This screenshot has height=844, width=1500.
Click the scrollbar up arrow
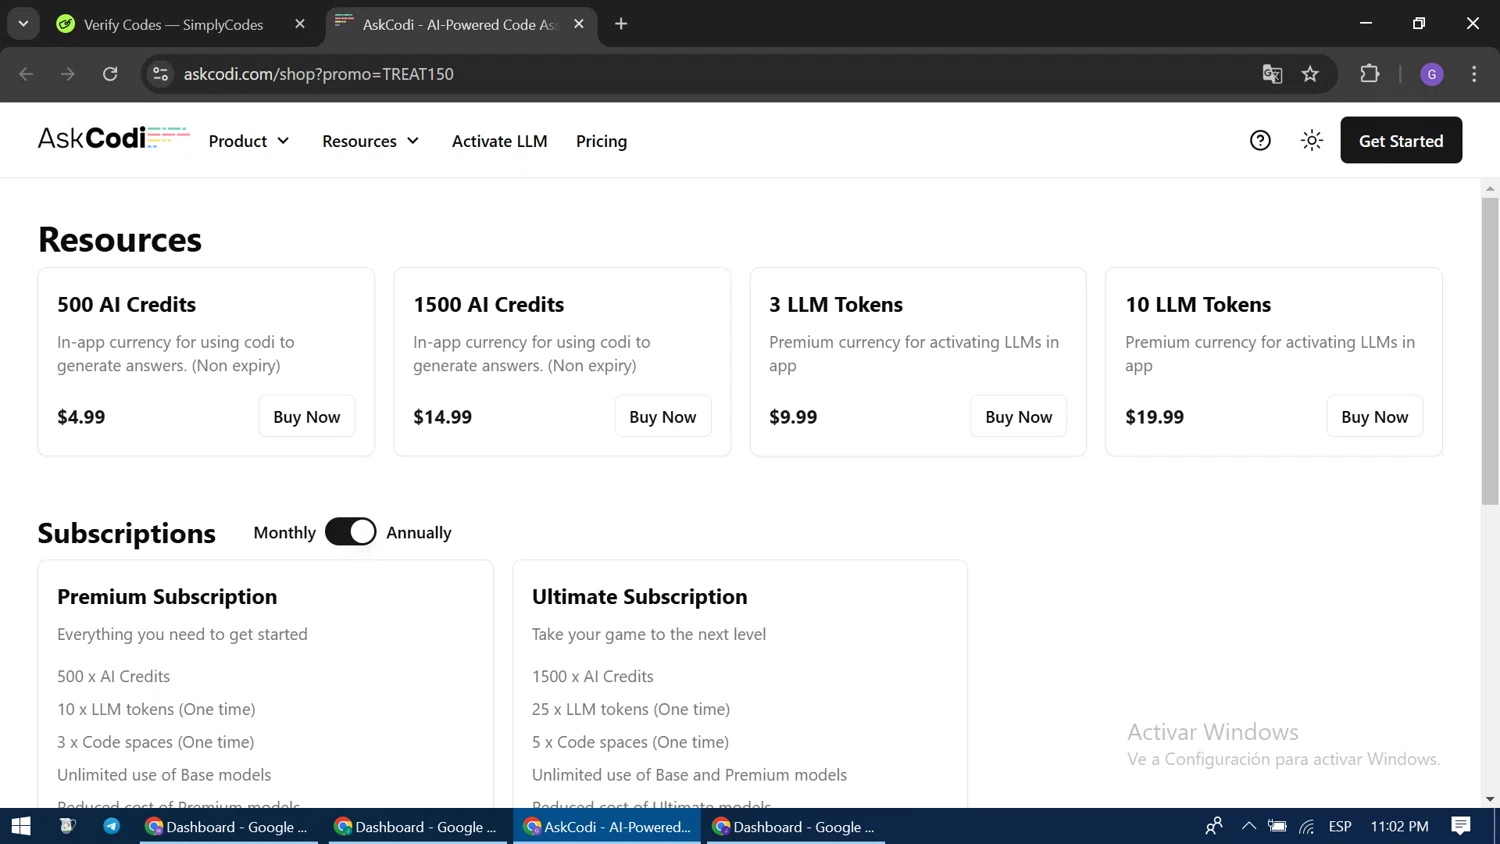coord(1490,188)
